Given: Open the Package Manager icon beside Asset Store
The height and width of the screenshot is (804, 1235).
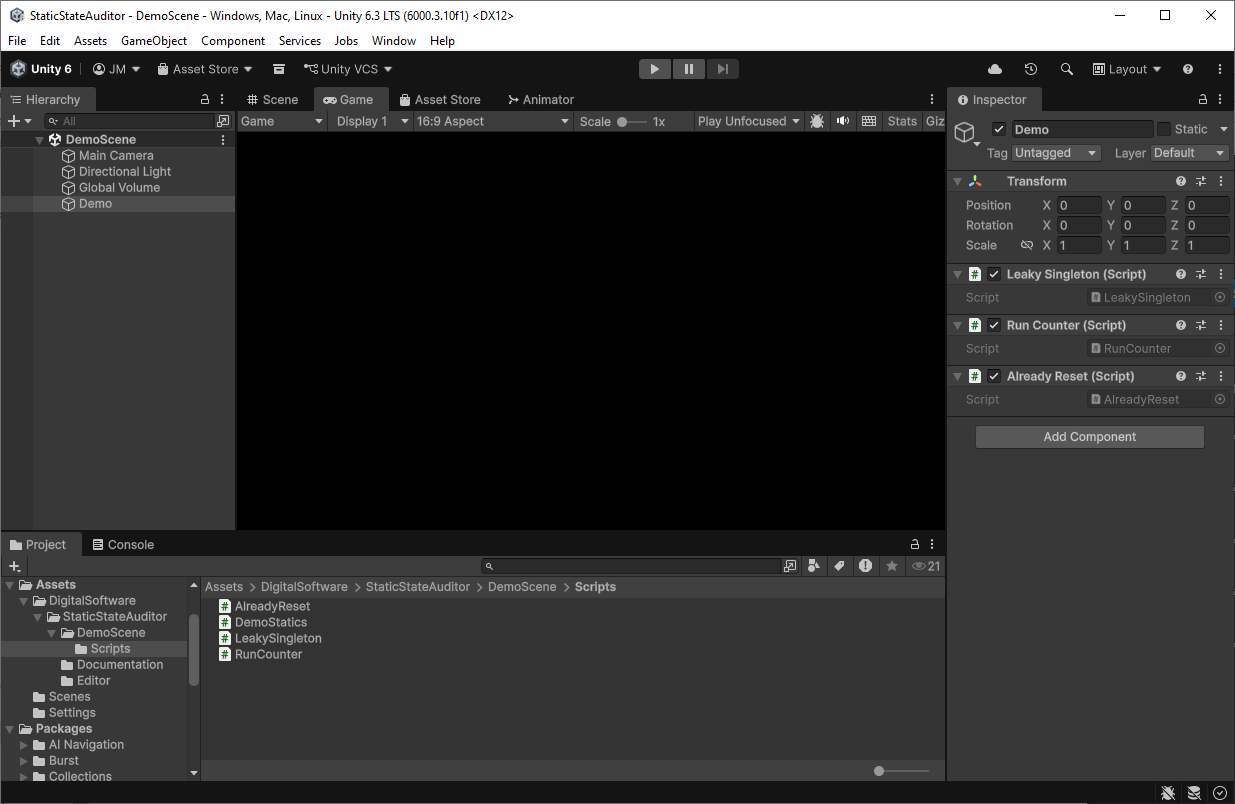Looking at the screenshot, I should click(x=279, y=69).
